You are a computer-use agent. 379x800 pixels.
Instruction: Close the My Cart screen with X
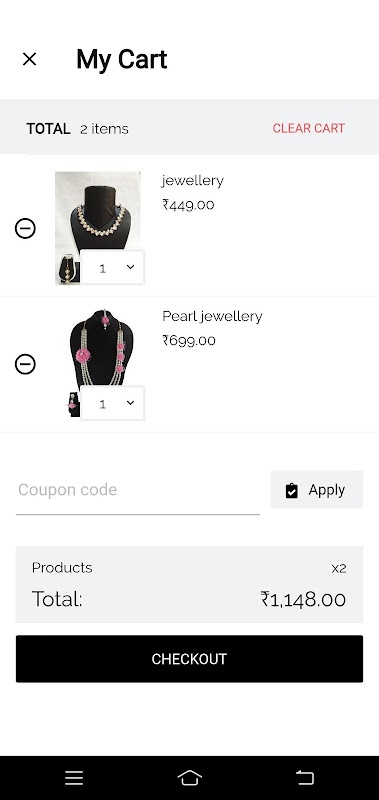pos(30,59)
